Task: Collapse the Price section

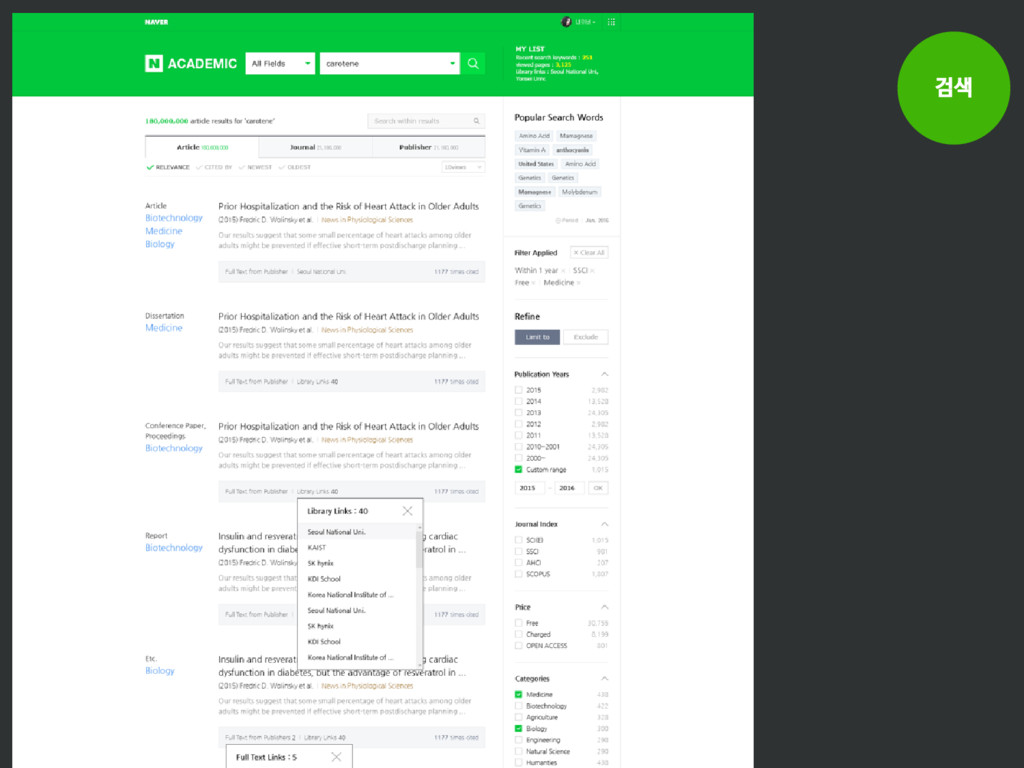Action: point(605,607)
